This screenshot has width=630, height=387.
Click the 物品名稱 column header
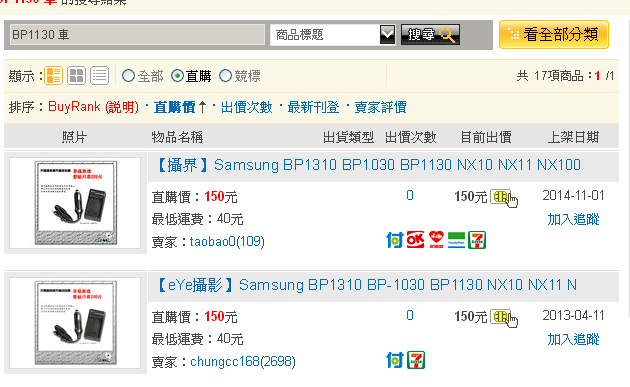click(x=177, y=137)
